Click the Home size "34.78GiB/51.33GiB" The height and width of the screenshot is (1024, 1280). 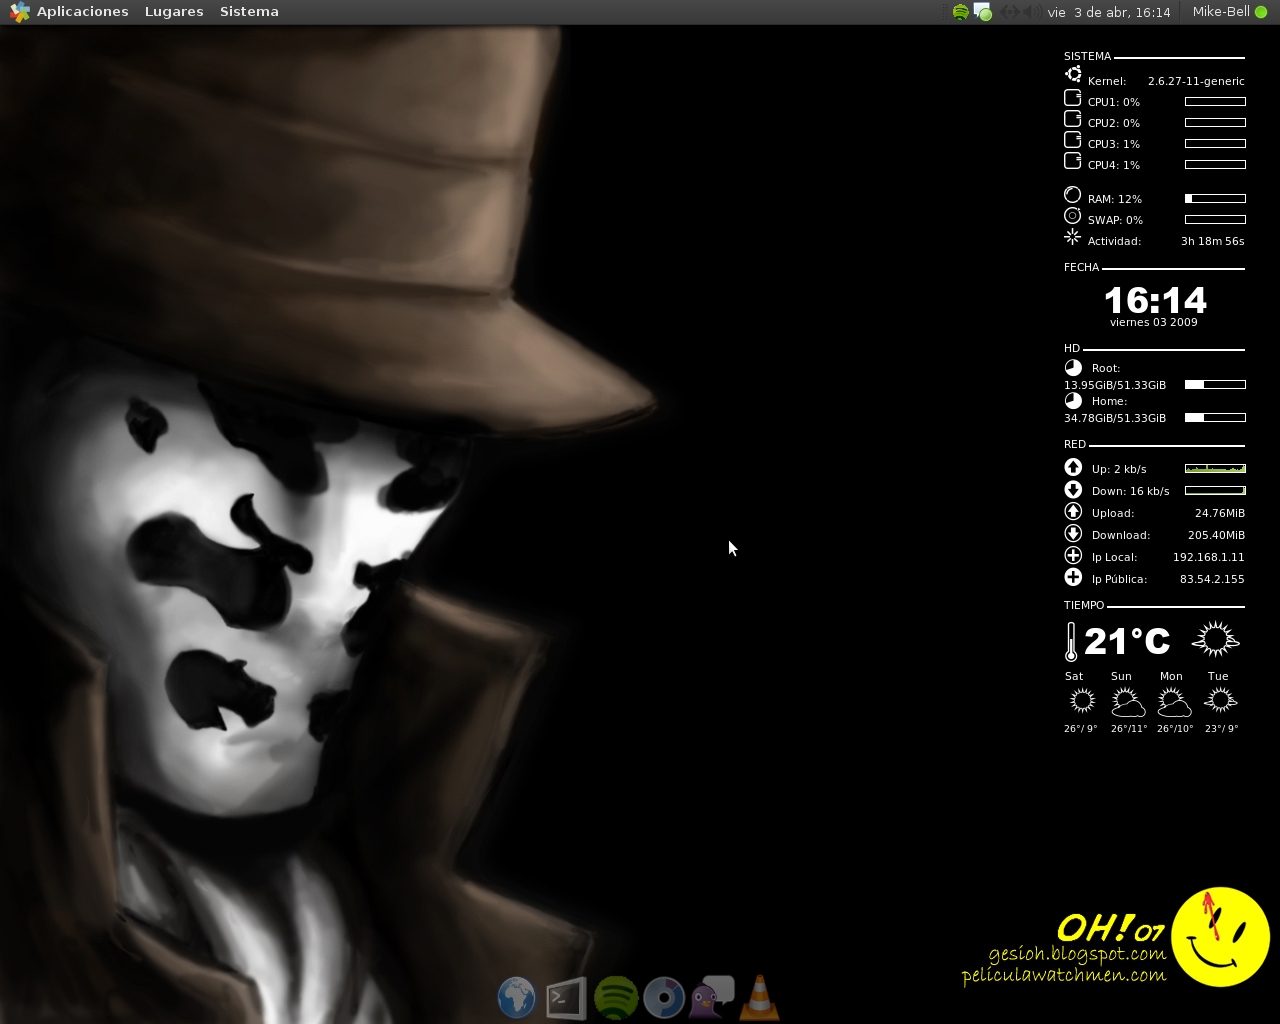pos(1115,418)
